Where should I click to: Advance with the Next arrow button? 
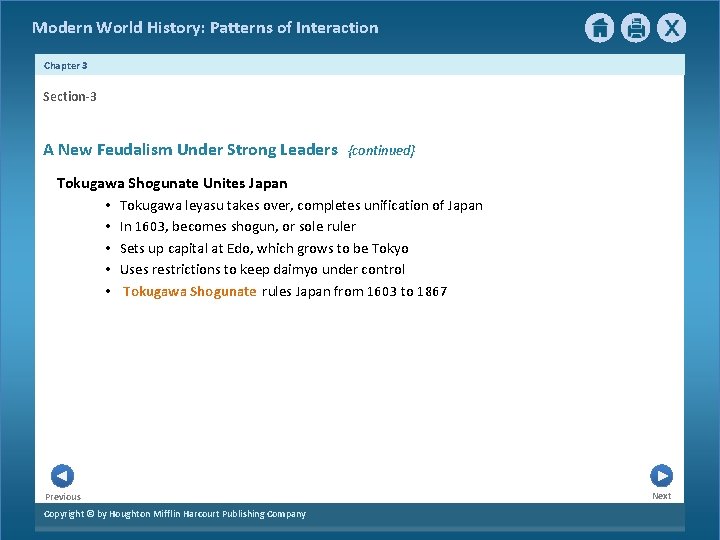pos(662,476)
